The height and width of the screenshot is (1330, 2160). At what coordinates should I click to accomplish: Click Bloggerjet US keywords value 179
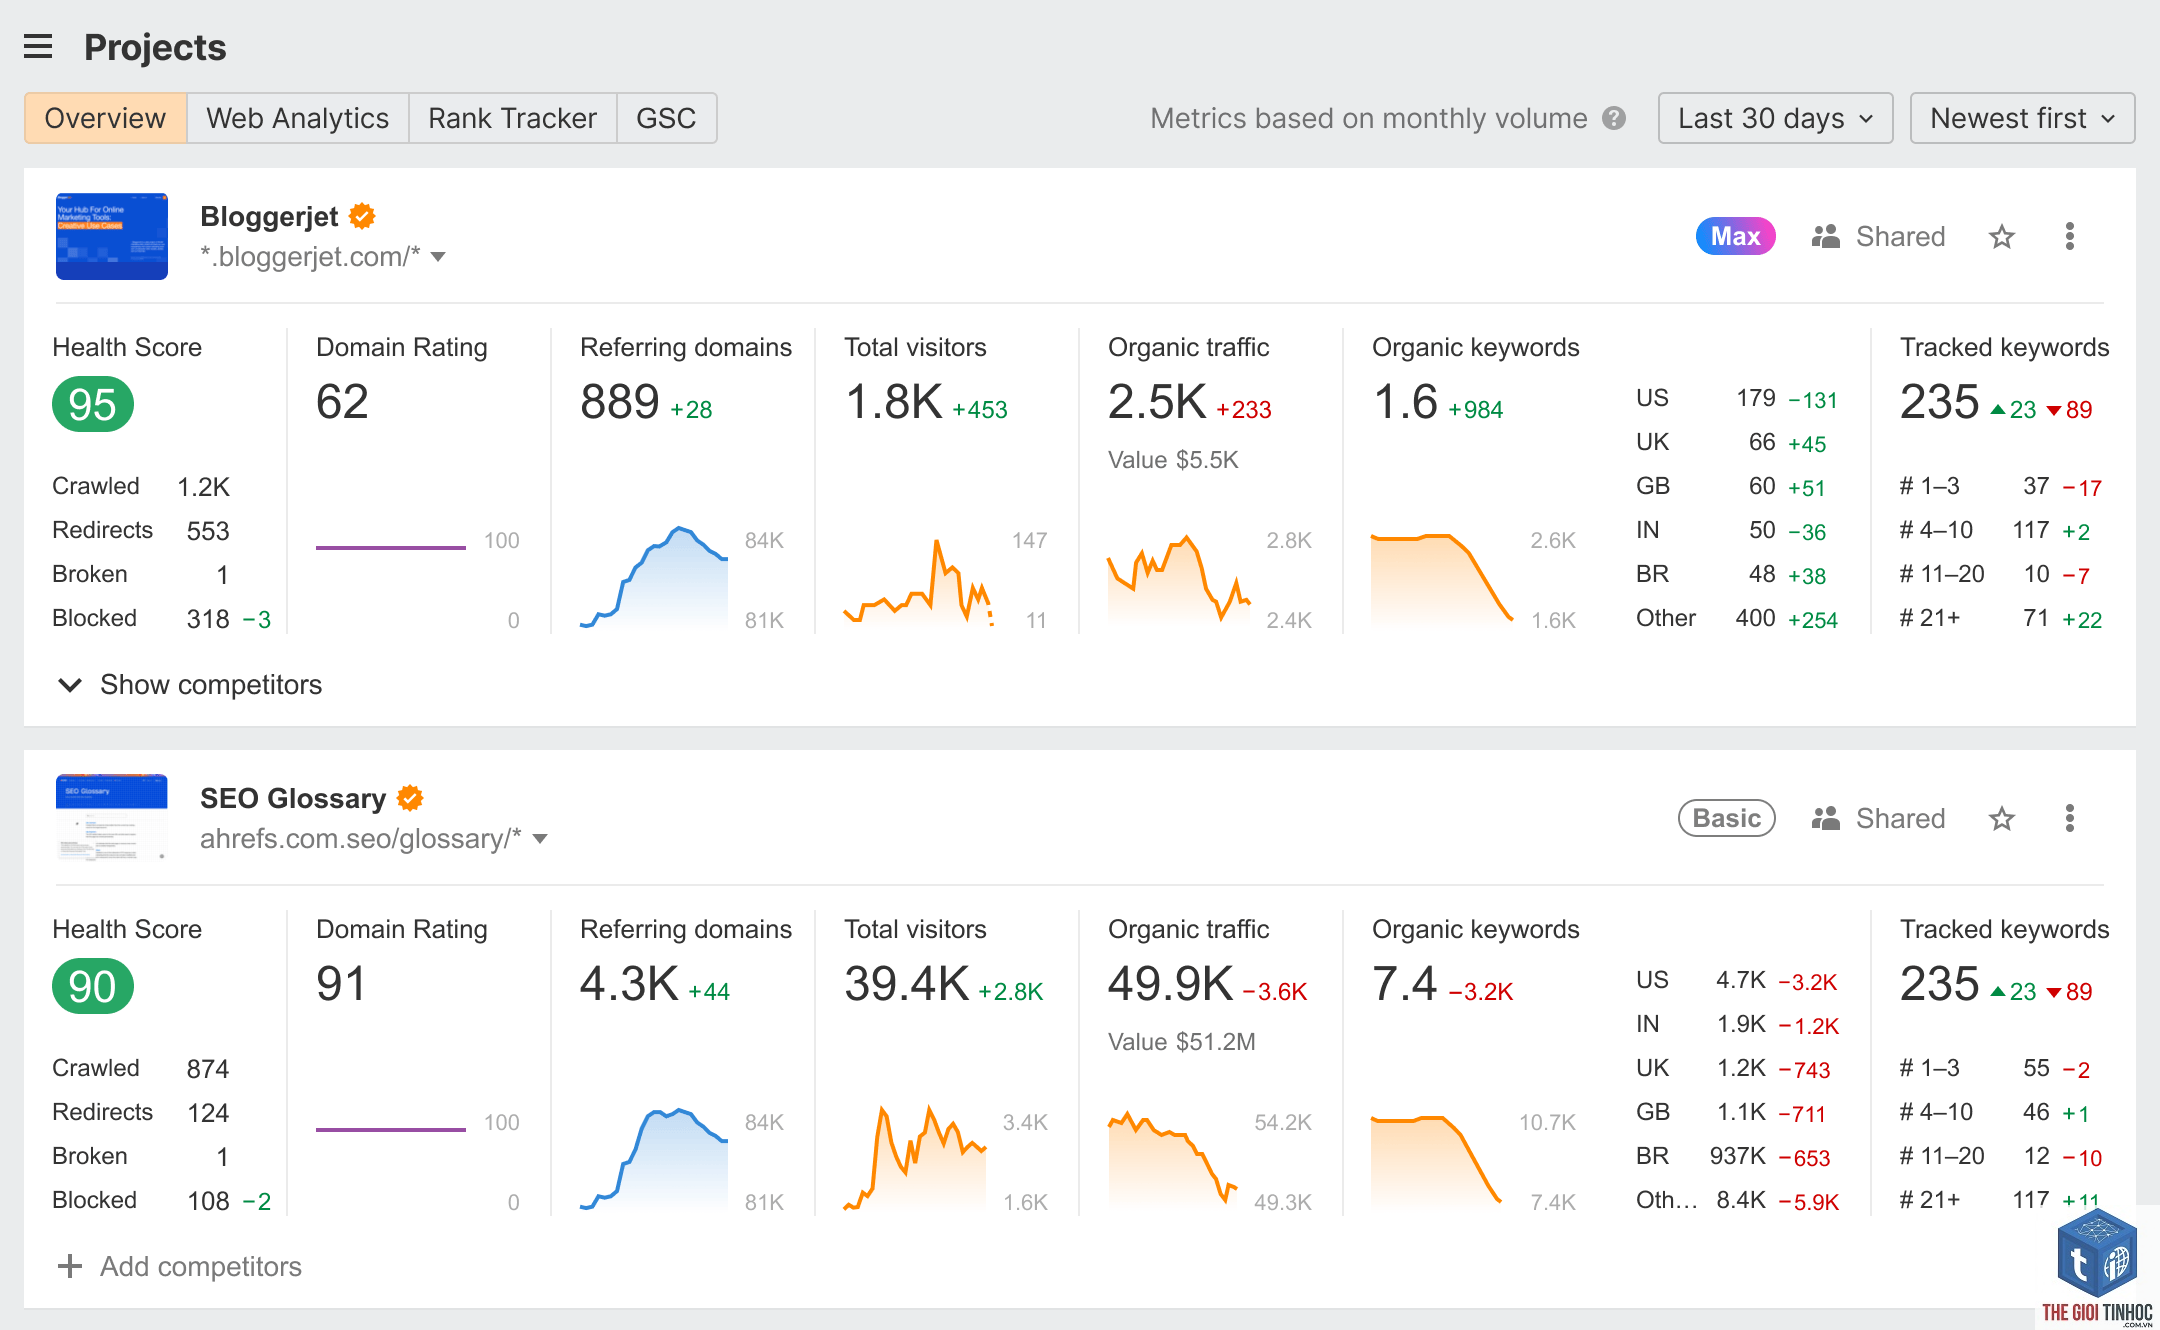[1756, 398]
